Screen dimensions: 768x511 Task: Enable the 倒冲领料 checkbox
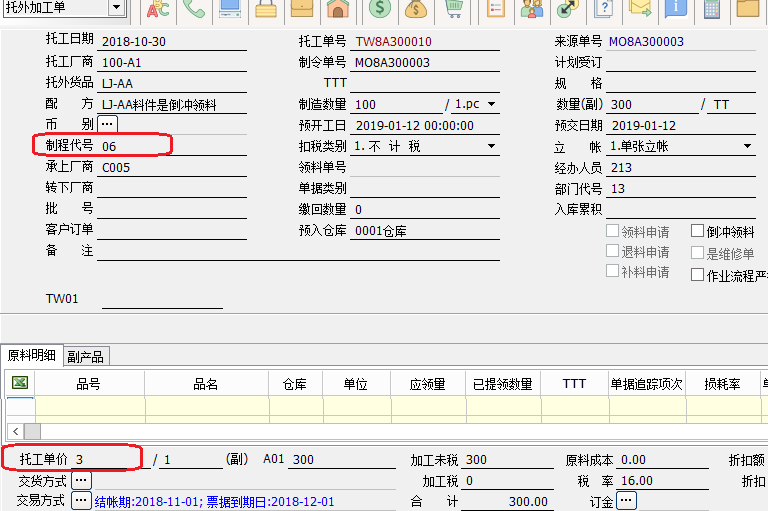697,231
